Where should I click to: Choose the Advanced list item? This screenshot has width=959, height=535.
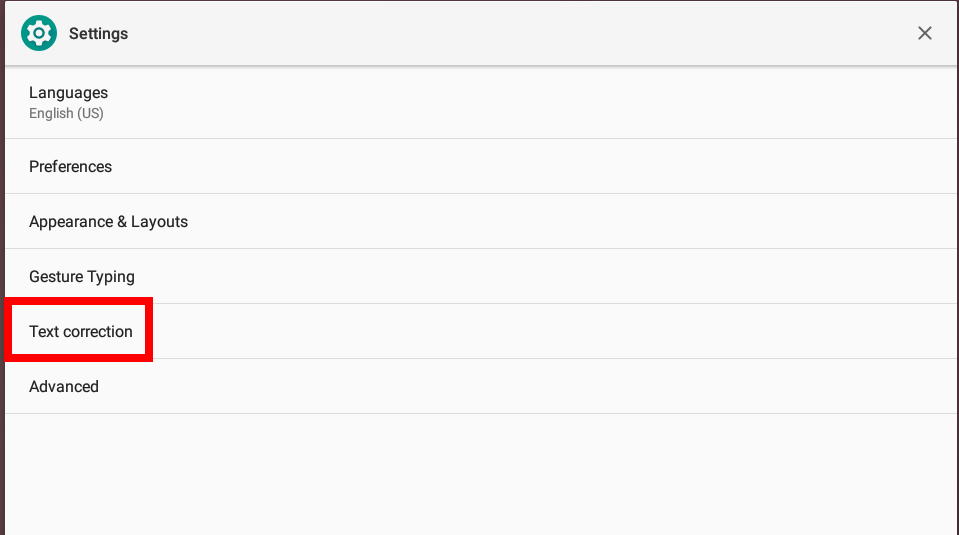tap(480, 386)
